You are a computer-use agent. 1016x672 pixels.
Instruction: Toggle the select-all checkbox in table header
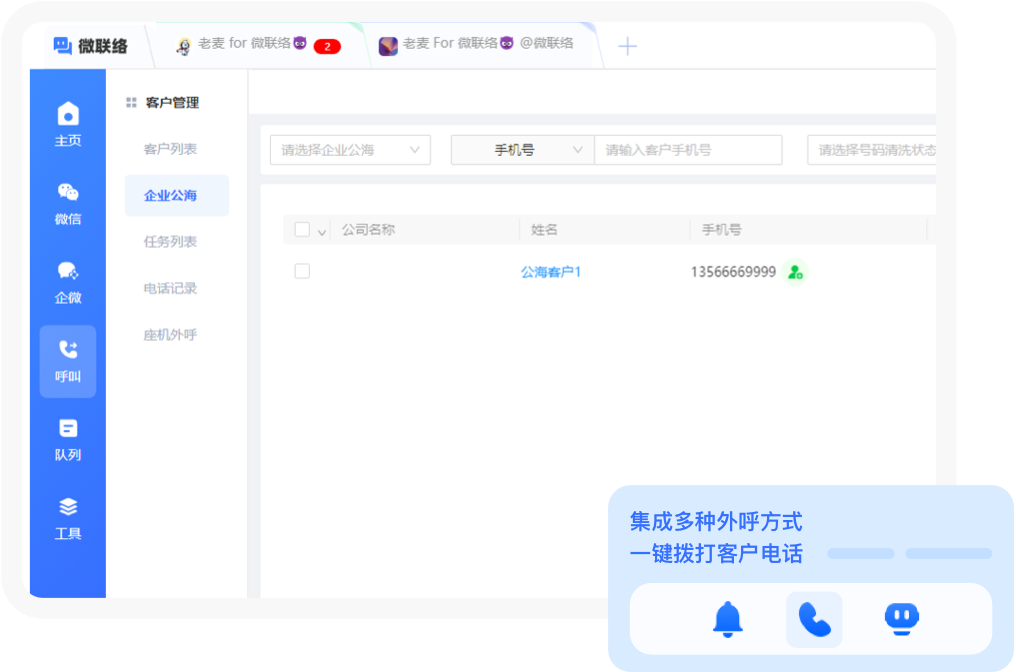click(x=302, y=230)
